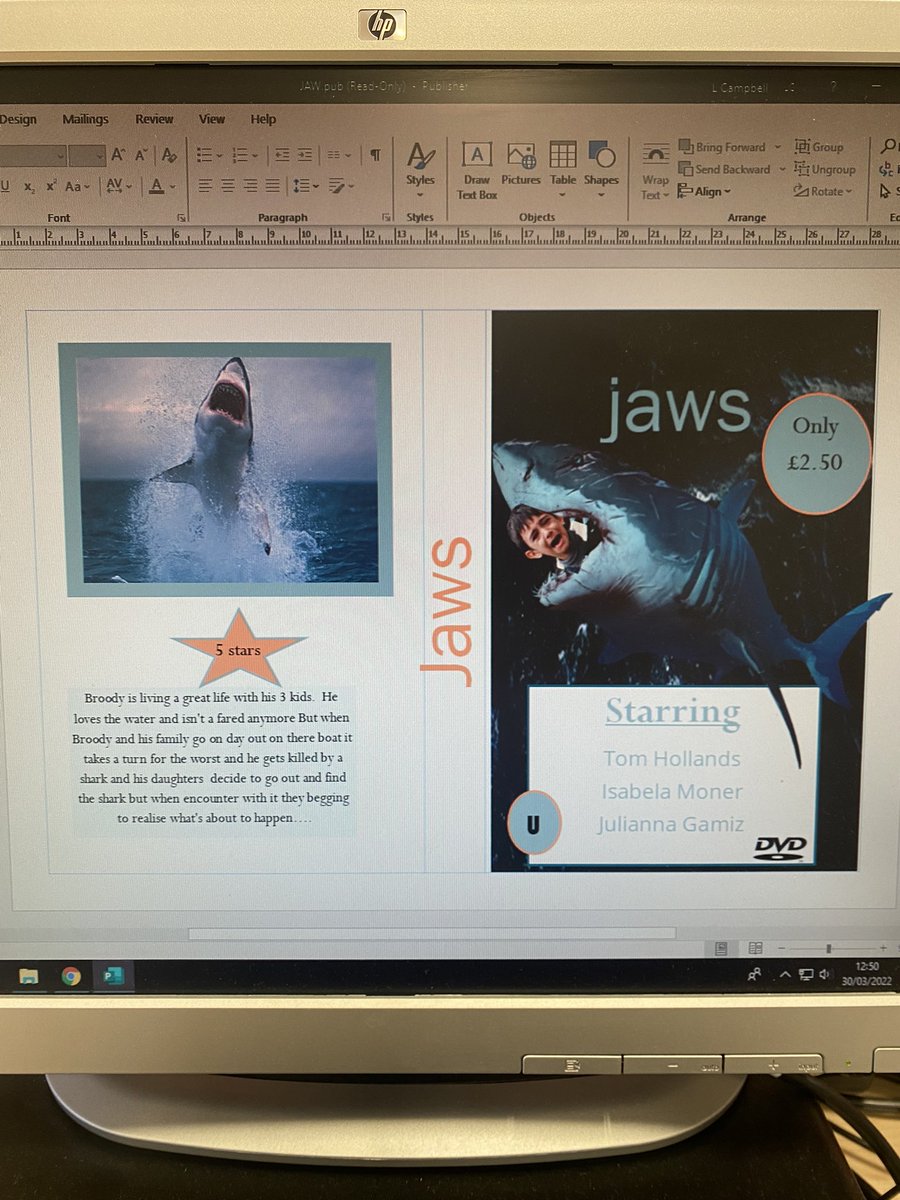Clear all formatting with eraser icon
Image resolution: width=900 pixels, height=1200 pixels.
click(x=170, y=155)
